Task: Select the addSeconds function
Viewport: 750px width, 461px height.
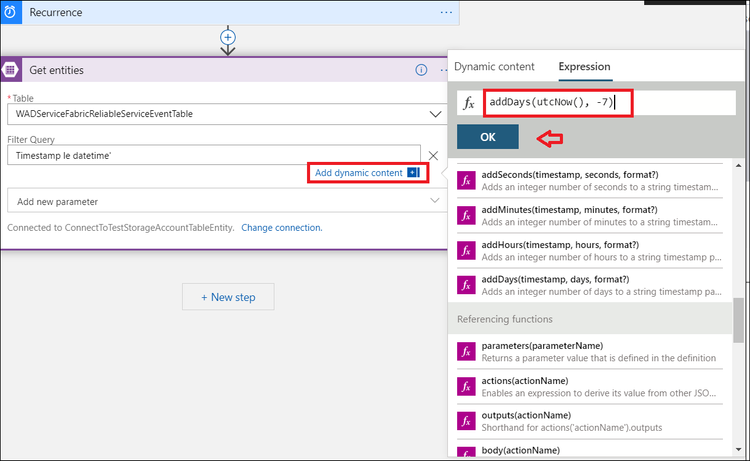Action: tap(589, 181)
